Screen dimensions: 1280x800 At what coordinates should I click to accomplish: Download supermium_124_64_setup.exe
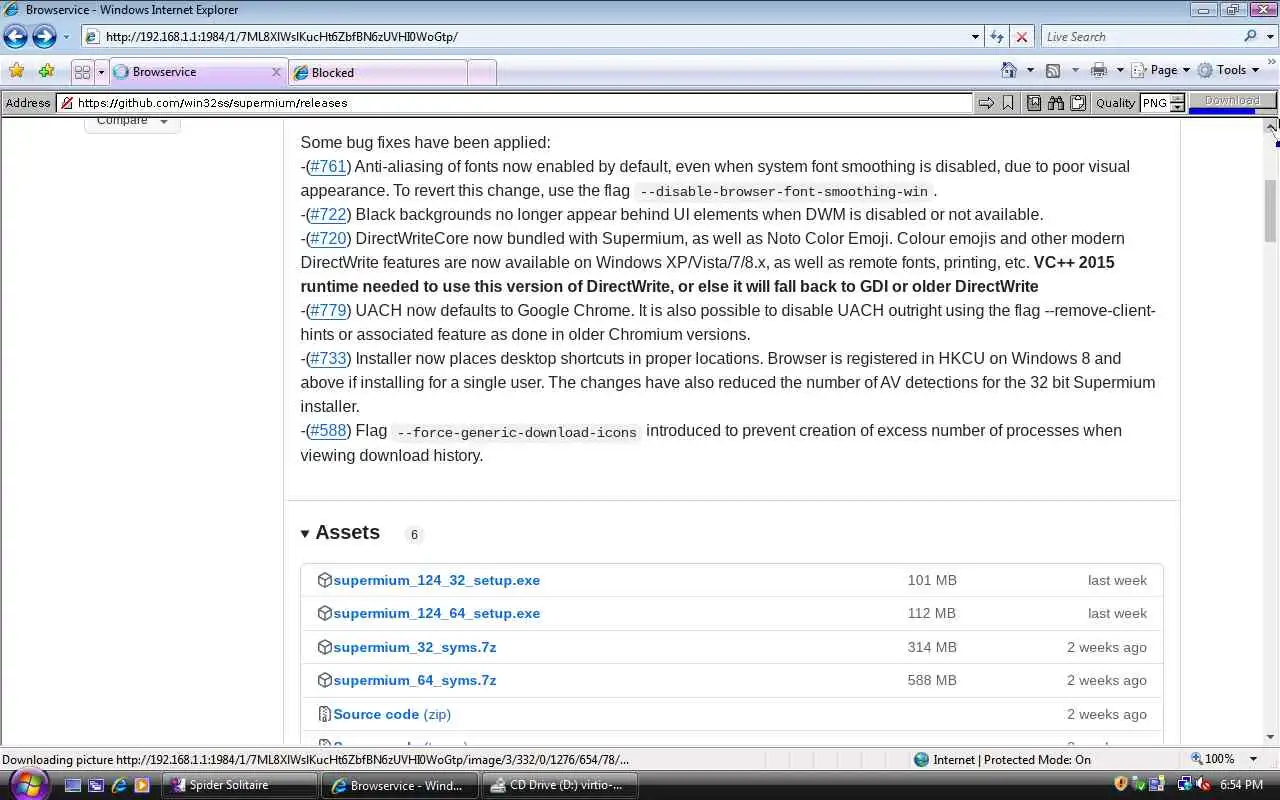pyautogui.click(x=436, y=613)
